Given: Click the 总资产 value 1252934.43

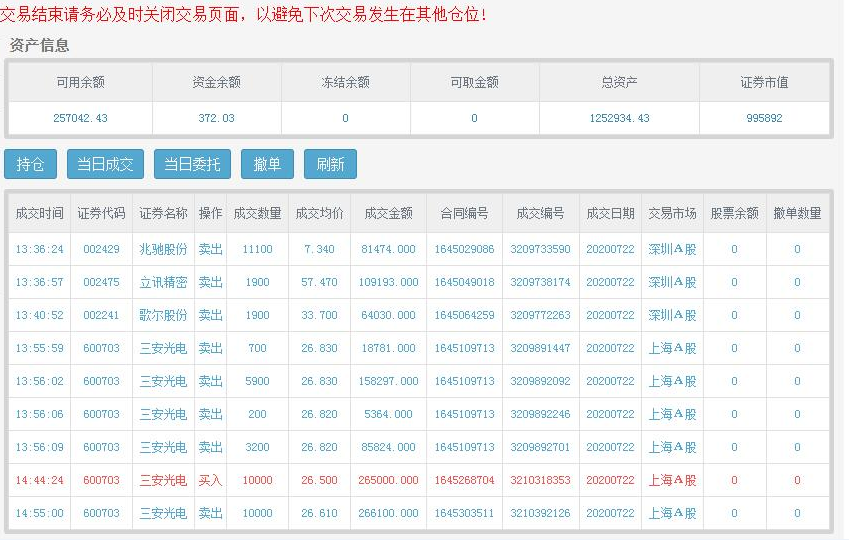Looking at the screenshot, I should tap(619, 118).
